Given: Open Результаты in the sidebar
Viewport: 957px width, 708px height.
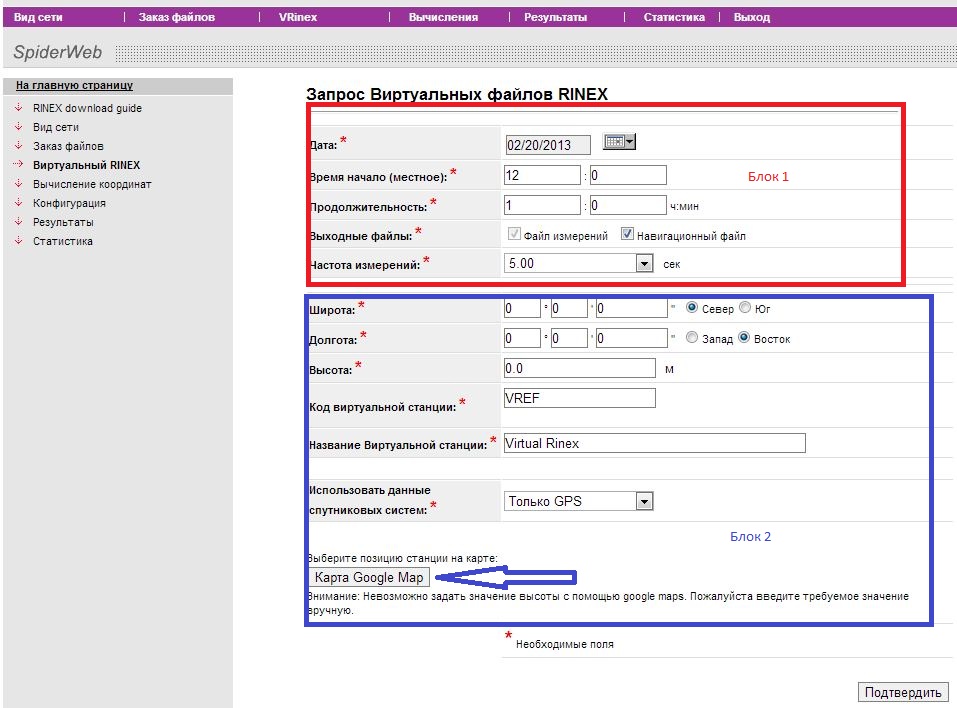Looking at the screenshot, I should pos(63,222).
